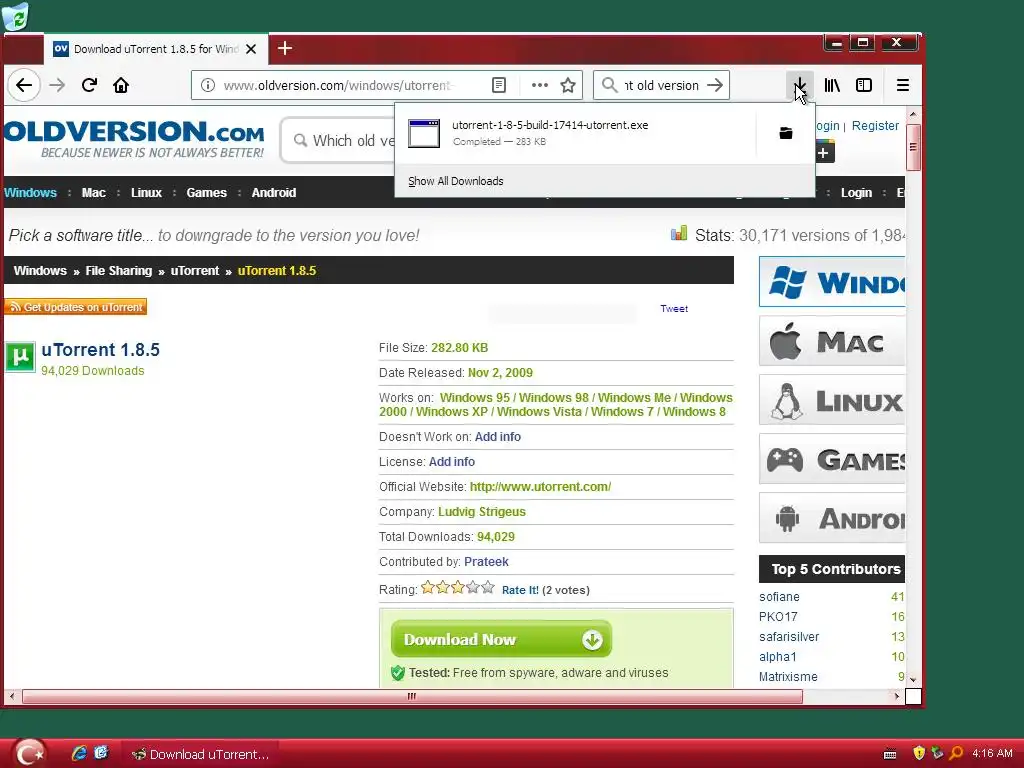Show sidebars with the sidebar icon
The height and width of the screenshot is (768, 1024).
click(863, 85)
